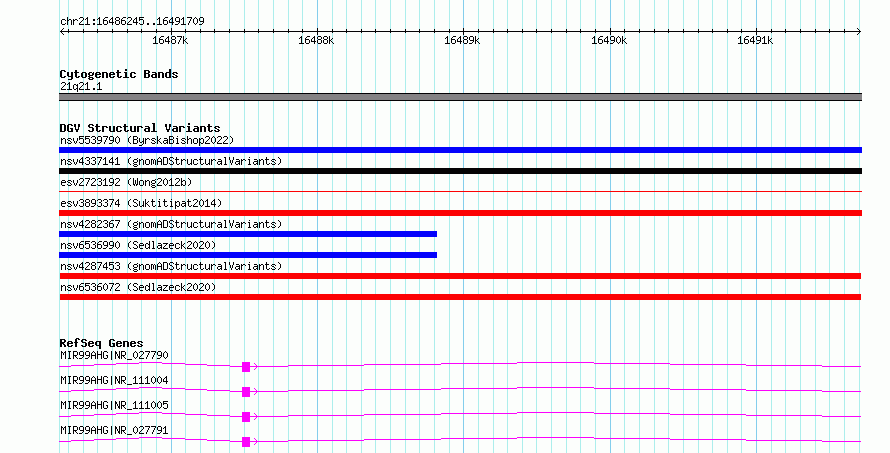
Task: Open transcript MIR99AHG|NR_027790 label
Action: click(x=114, y=355)
